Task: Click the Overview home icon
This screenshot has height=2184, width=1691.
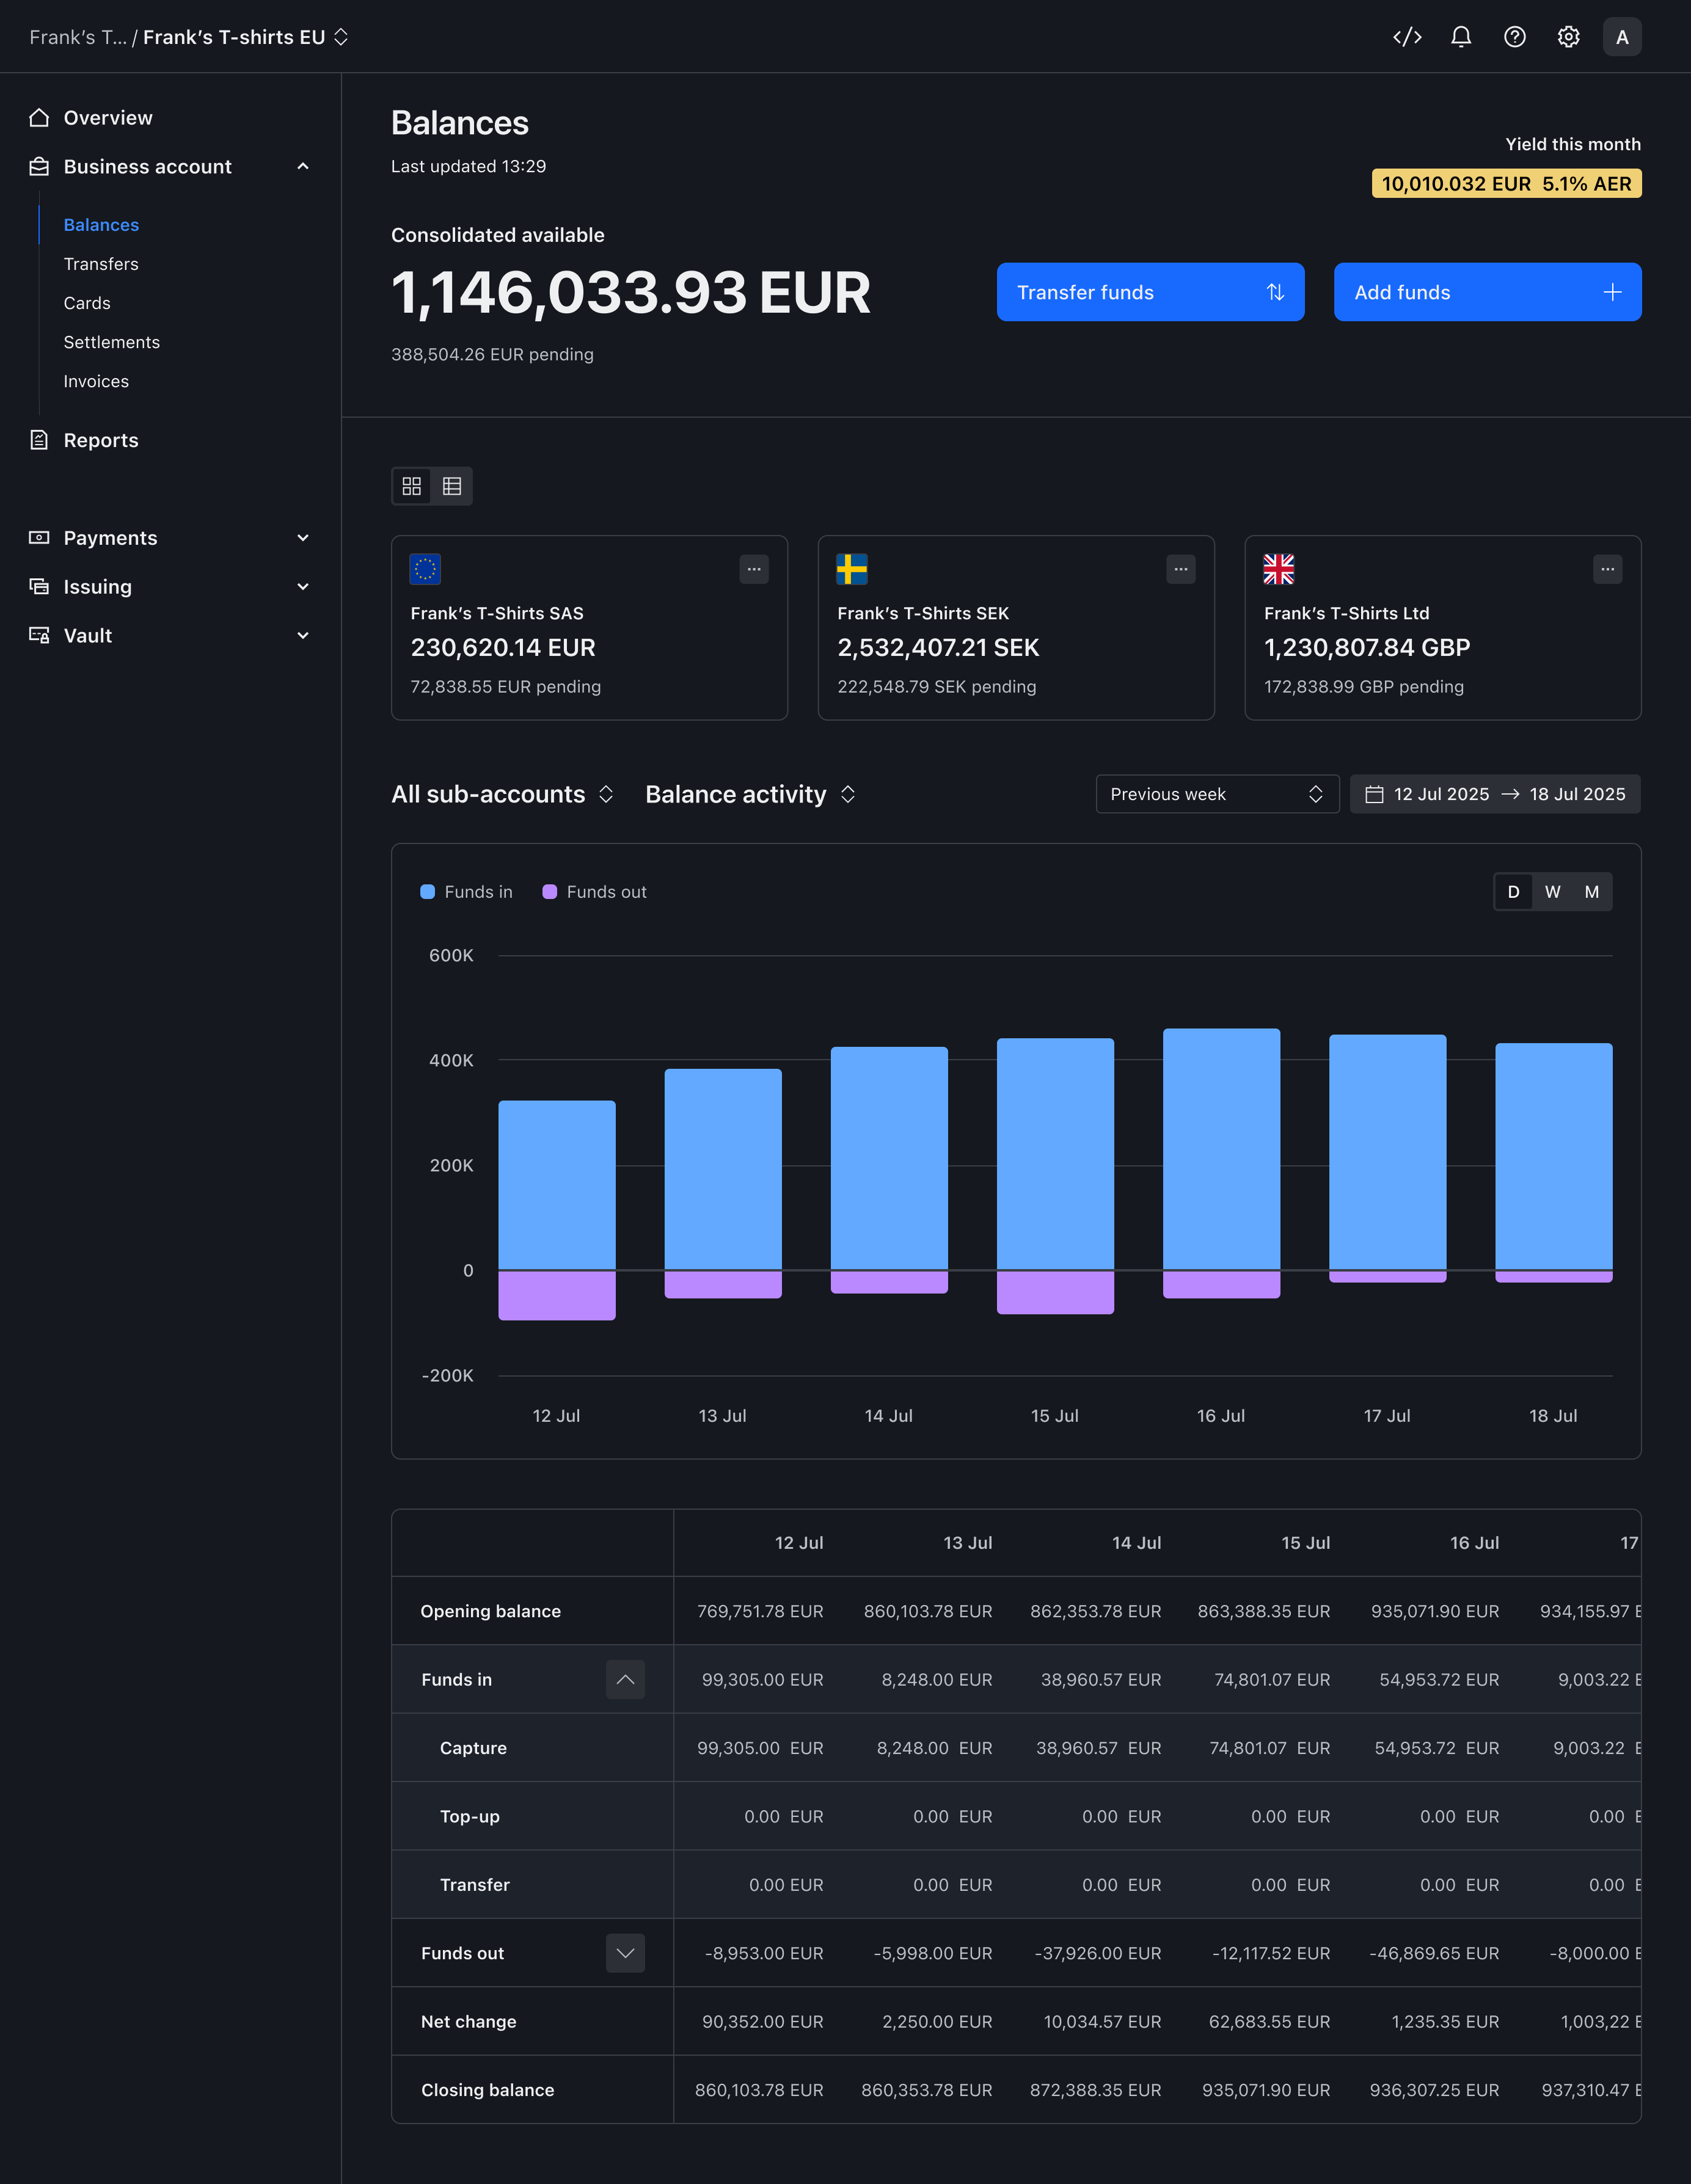Action: [x=39, y=118]
